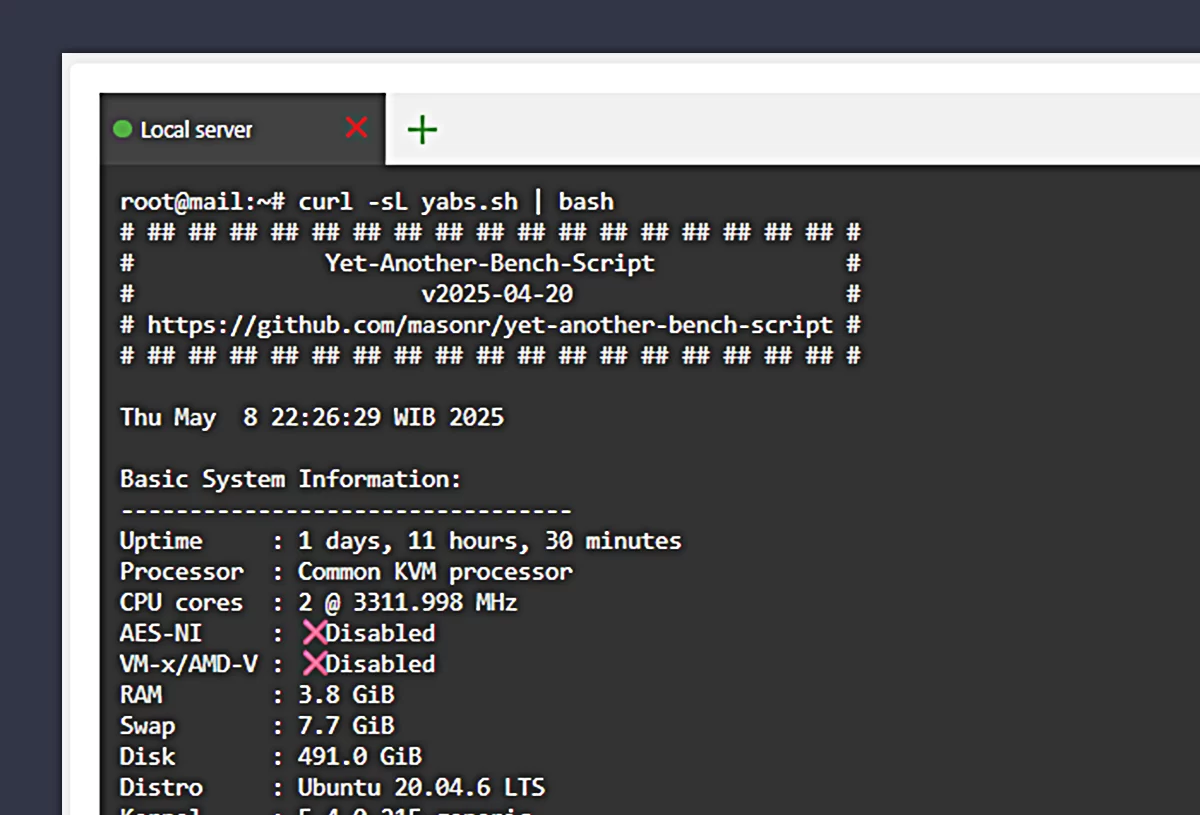1200x815 pixels.
Task: Click the CPU cores 3311.998 MHz value
Action: (x=407, y=603)
